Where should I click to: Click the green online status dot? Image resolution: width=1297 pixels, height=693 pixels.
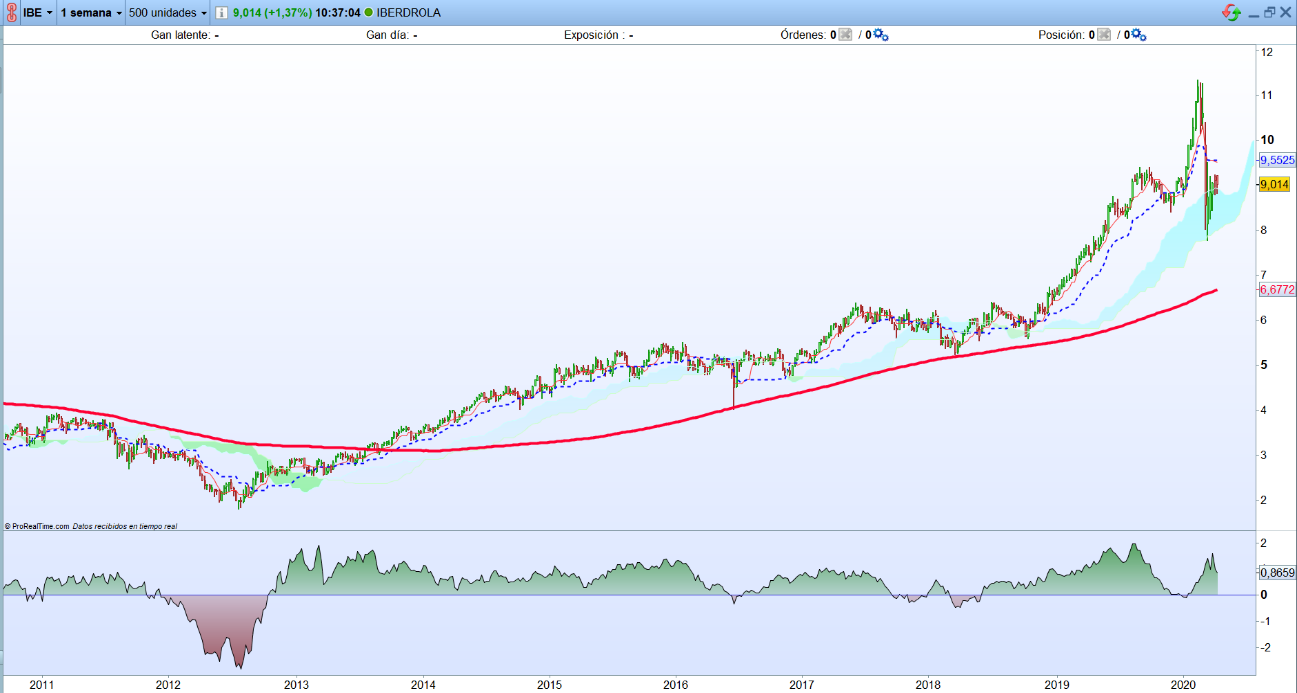pyautogui.click(x=369, y=13)
